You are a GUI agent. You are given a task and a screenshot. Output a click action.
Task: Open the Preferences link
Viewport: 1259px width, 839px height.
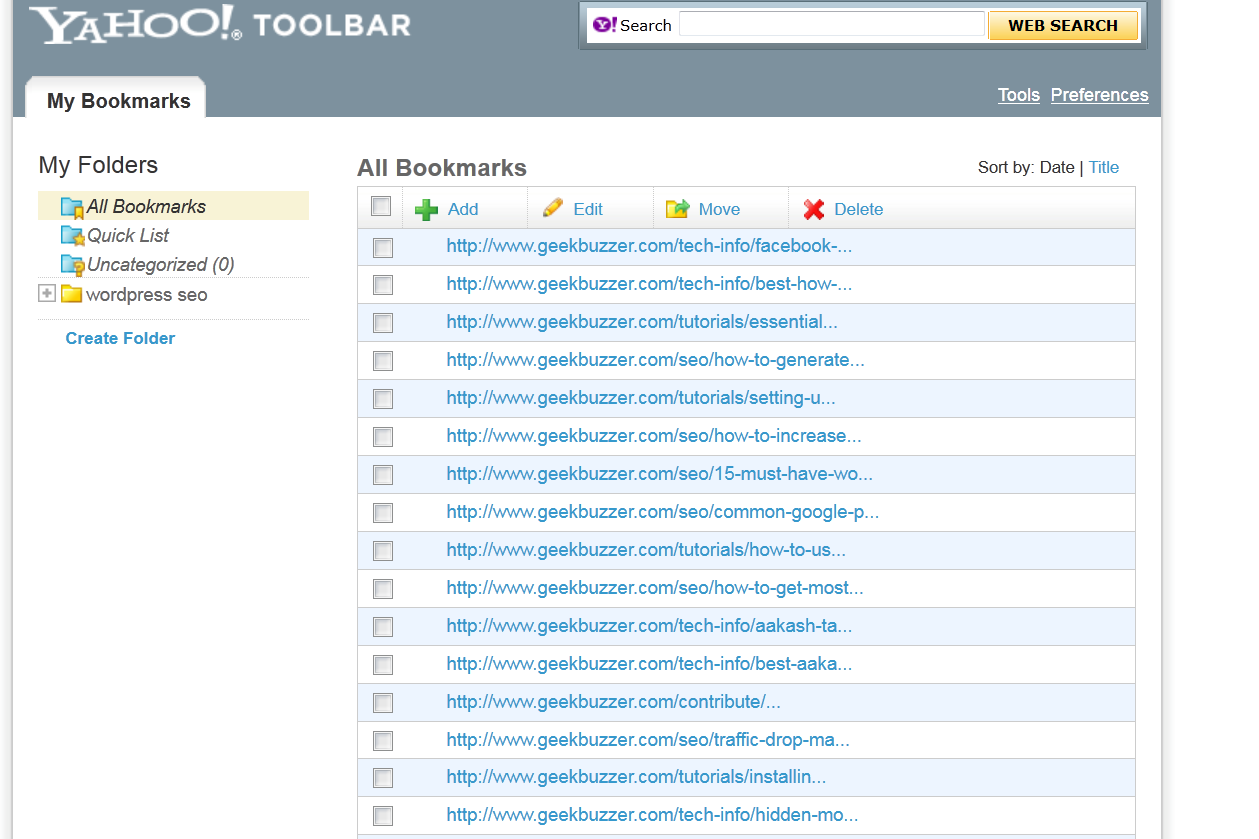(1100, 95)
